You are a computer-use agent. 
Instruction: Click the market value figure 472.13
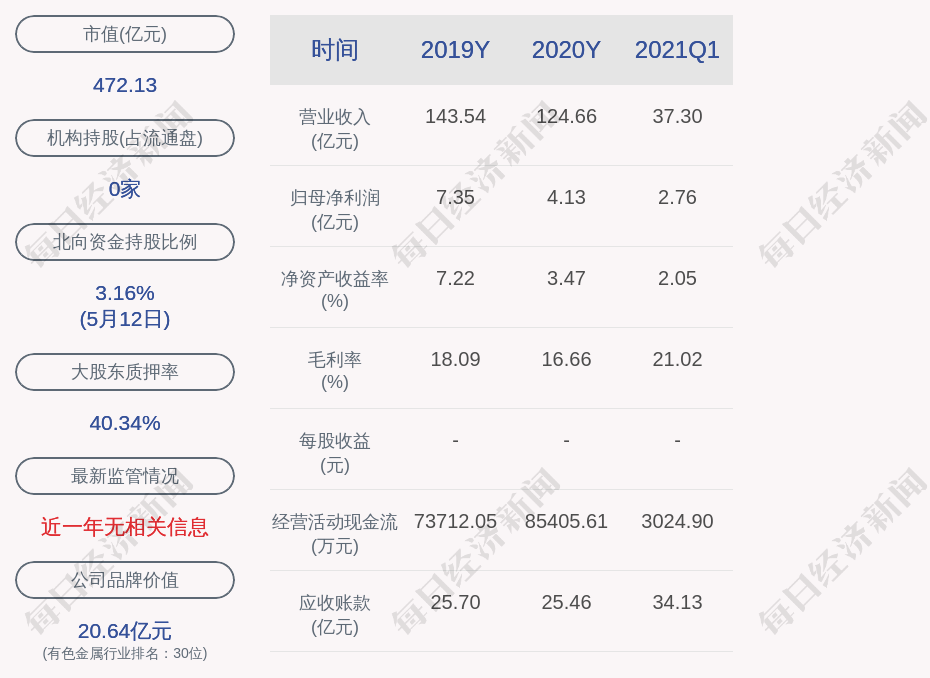[x=125, y=85]
